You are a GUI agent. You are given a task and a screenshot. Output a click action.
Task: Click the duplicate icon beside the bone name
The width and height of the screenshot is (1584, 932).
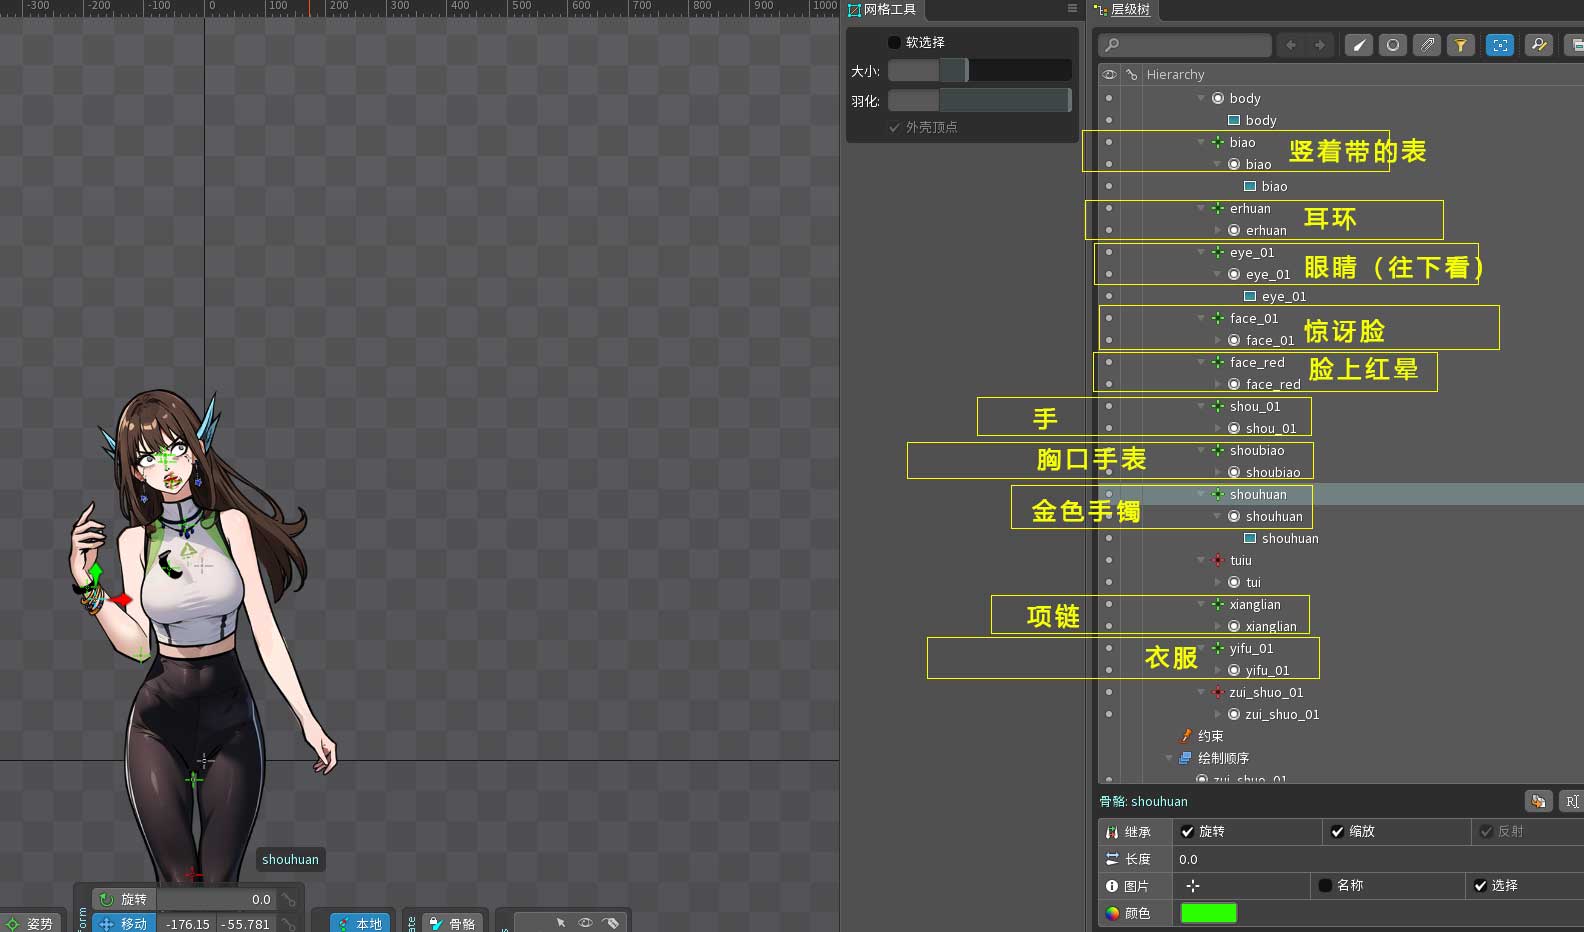pos(1538,801)
